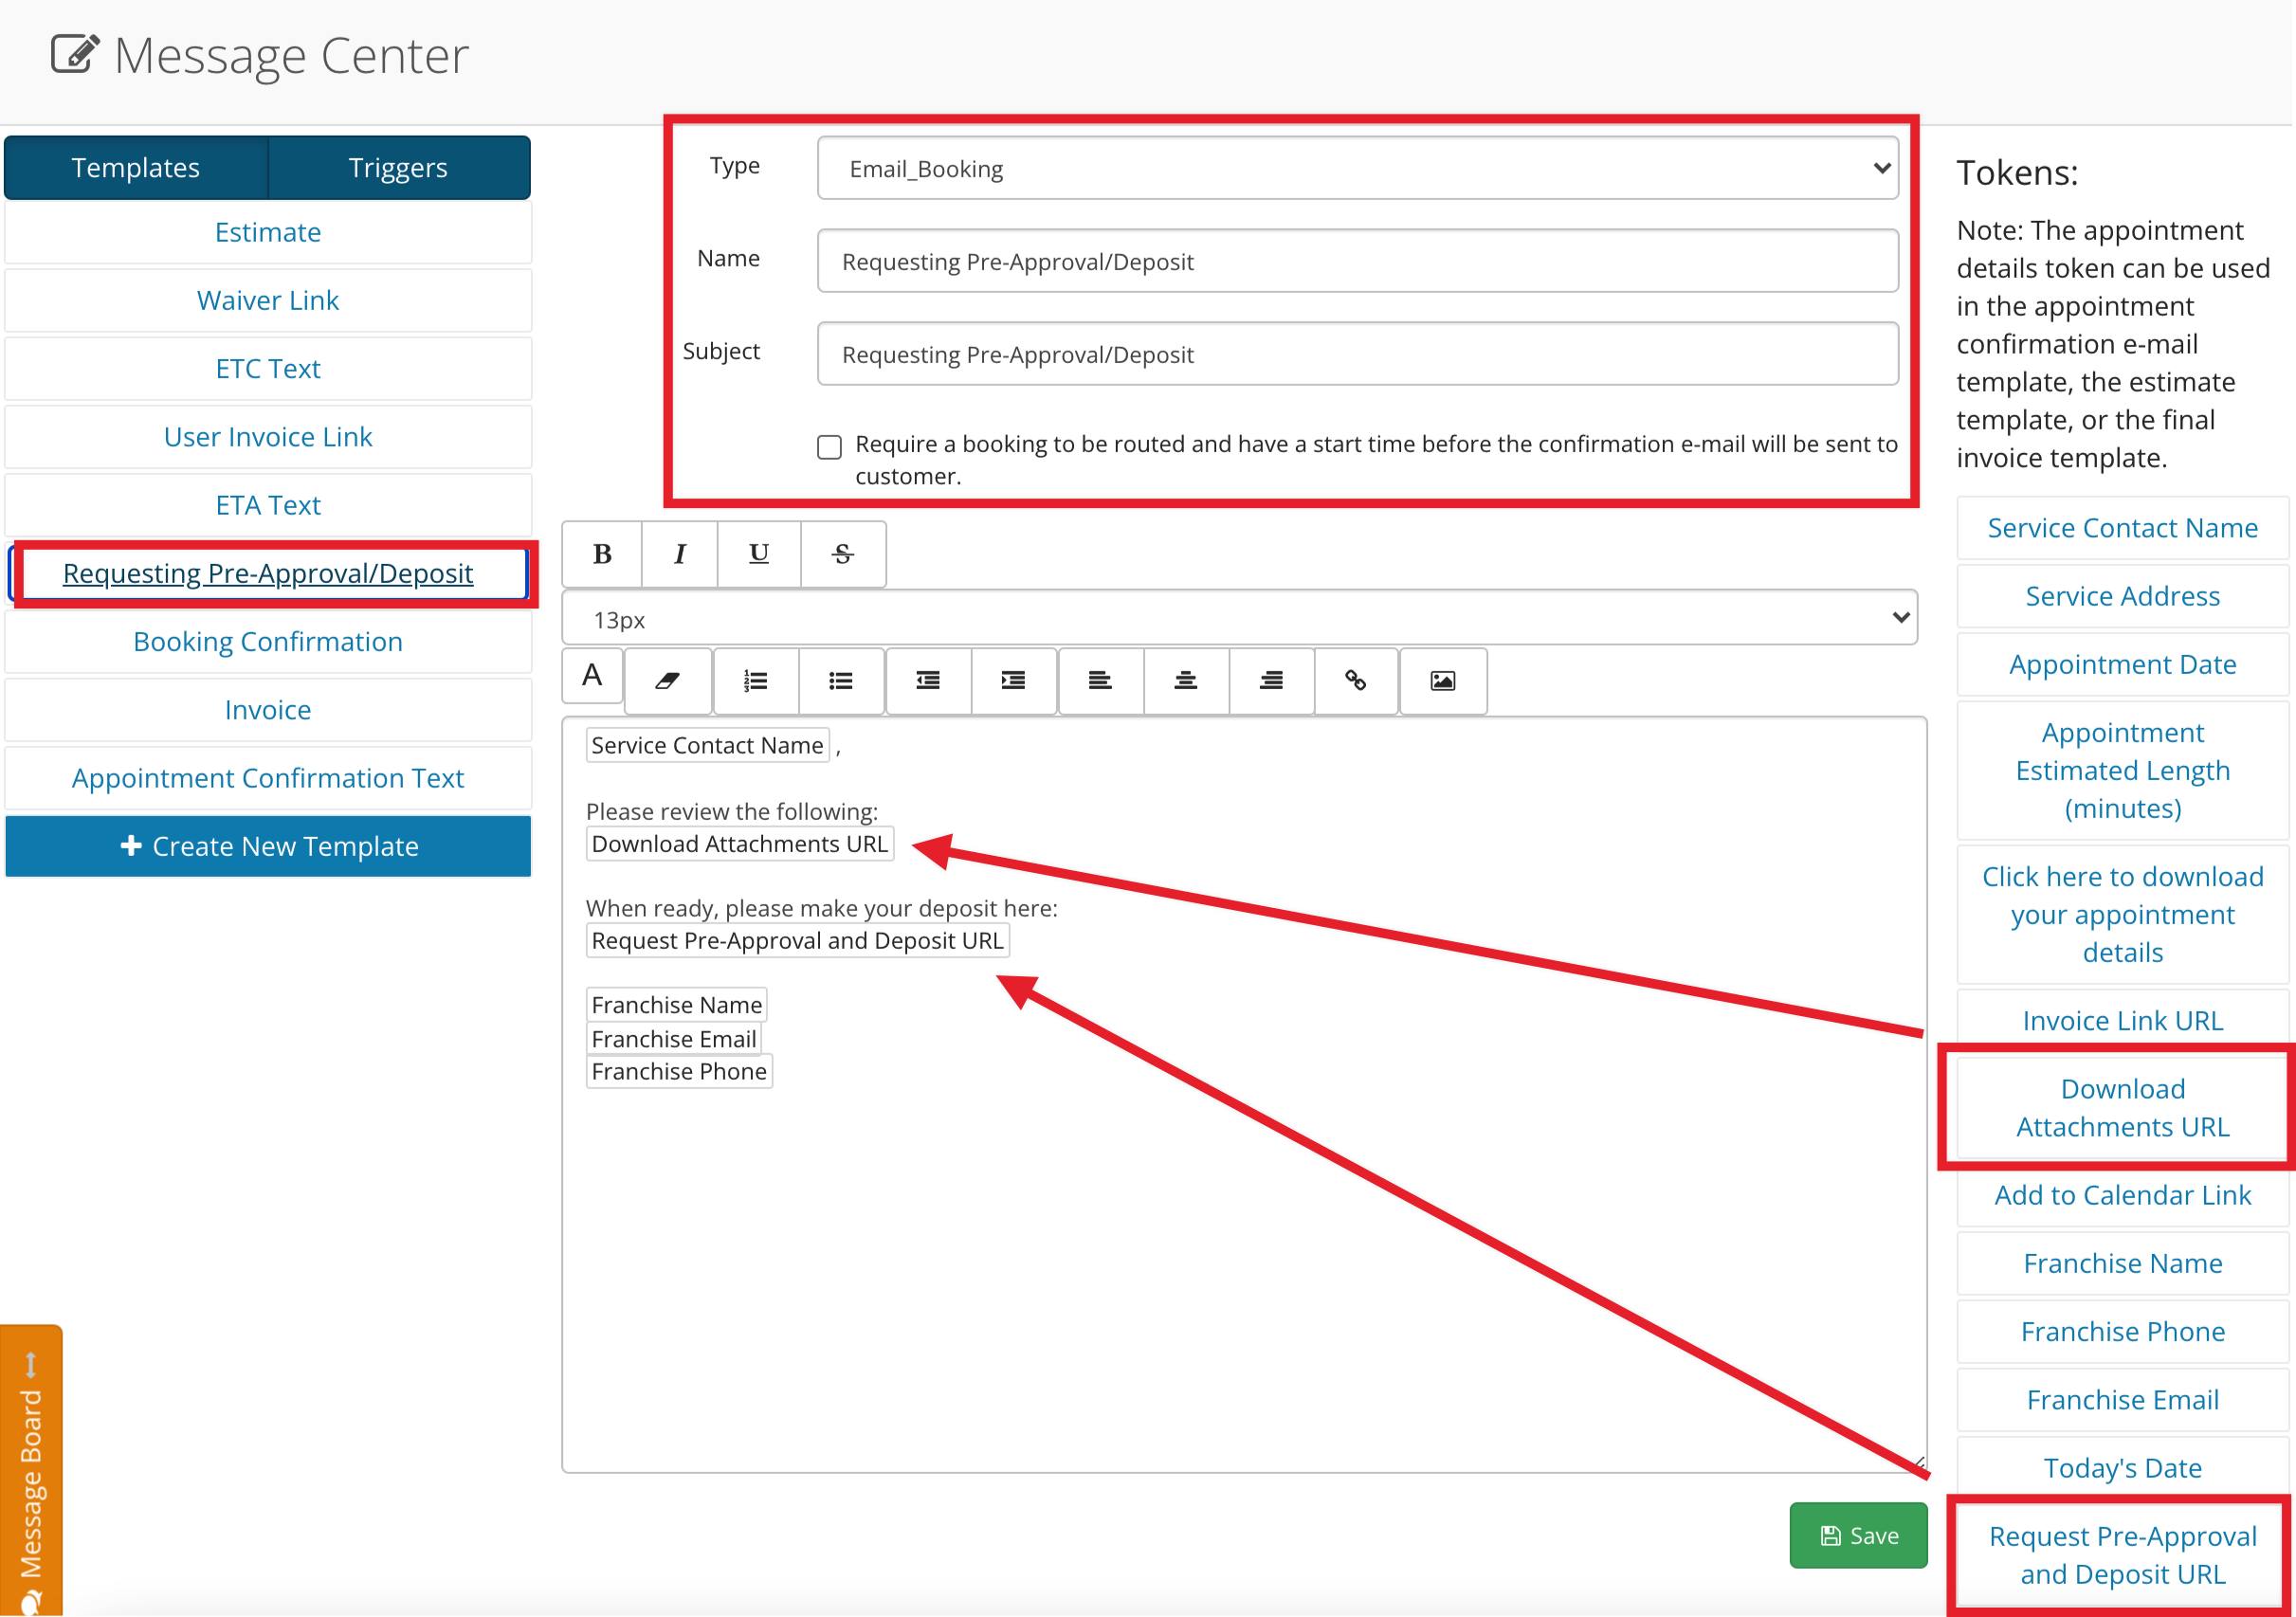Center-align the text
This screenshot has width=2296, height=1617.
coord(1186,681)
